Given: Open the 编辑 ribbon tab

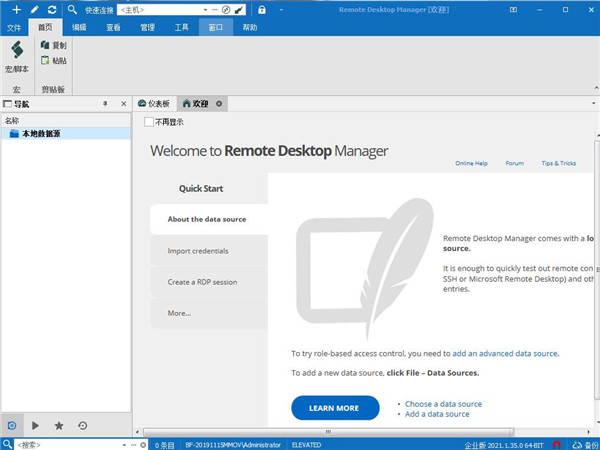Looking at the screenshot, I should (79, 27).
